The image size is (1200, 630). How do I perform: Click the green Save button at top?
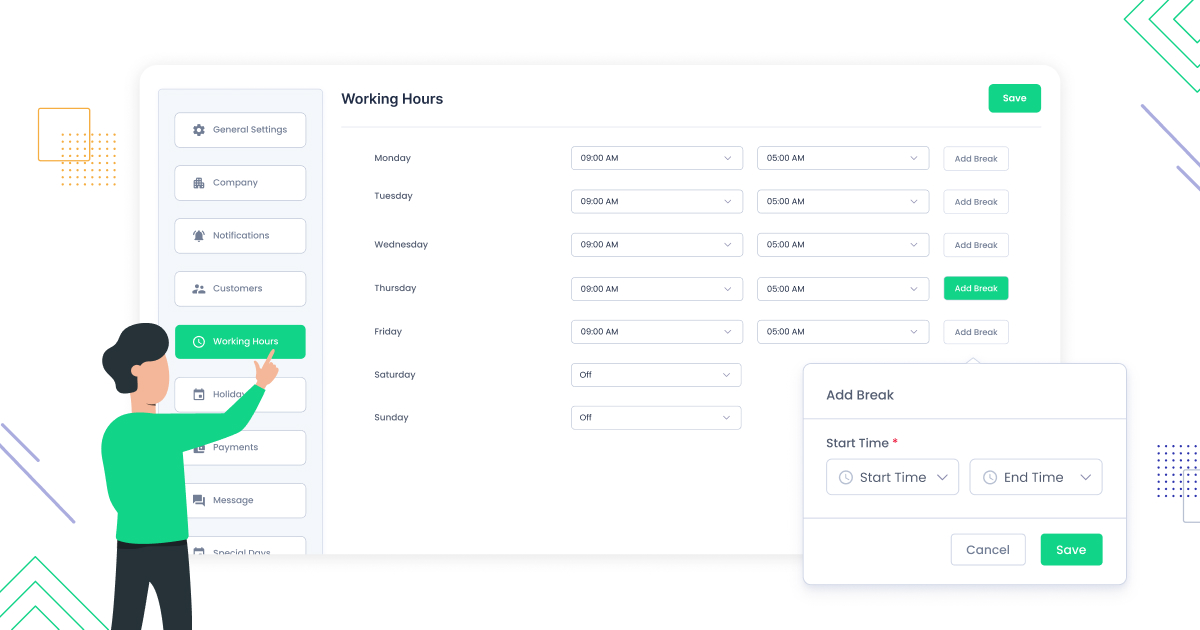point(1014,98)
